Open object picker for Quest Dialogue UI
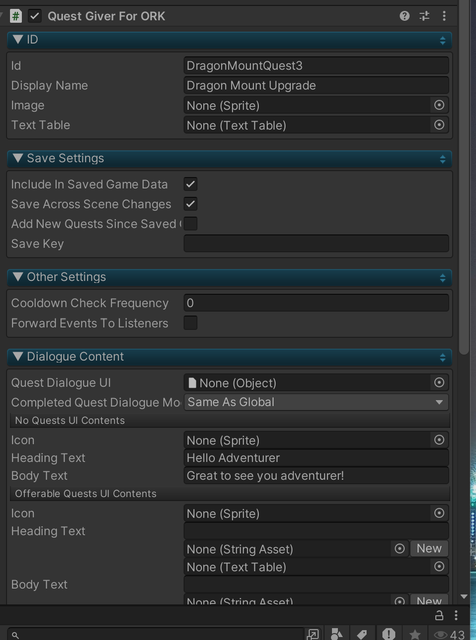This screenshot has height=640, width=476. 439,382
